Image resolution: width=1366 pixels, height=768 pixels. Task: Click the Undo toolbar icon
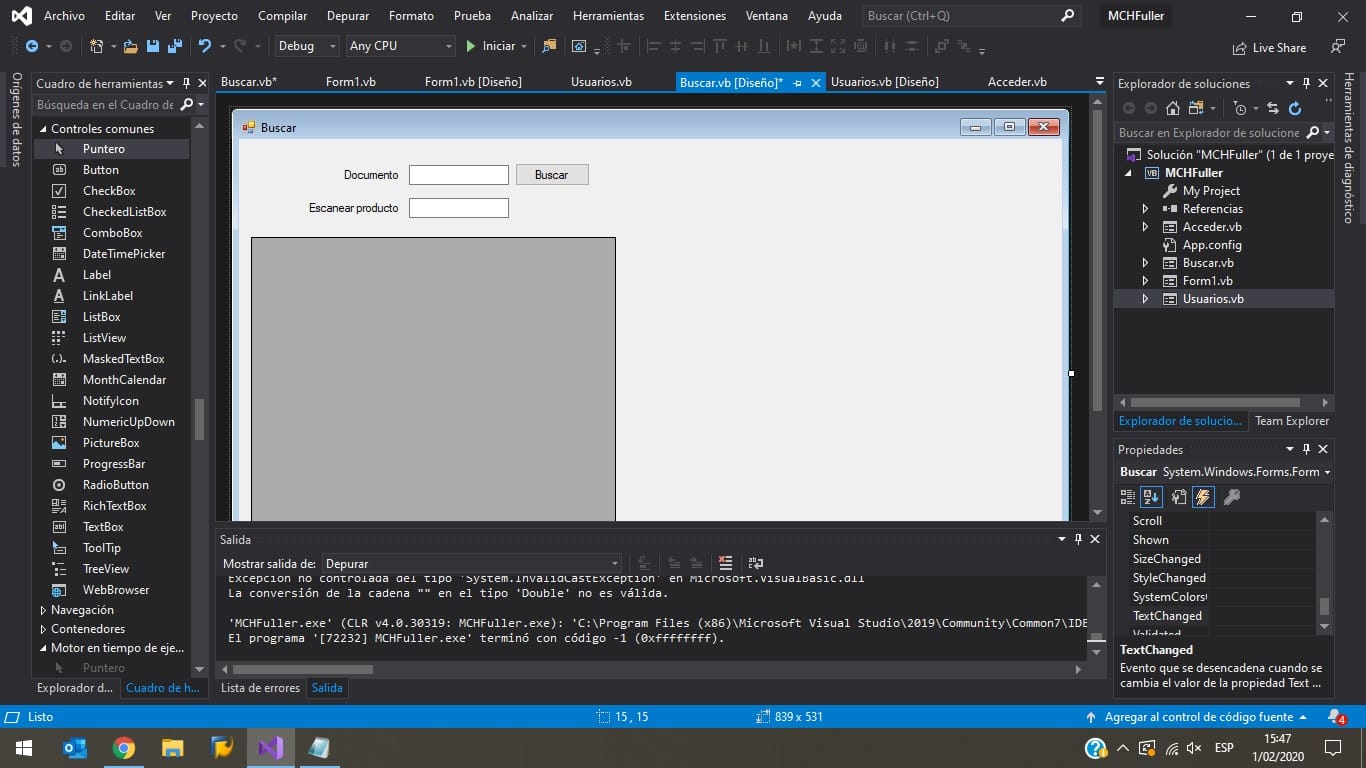tap(205, 45)
